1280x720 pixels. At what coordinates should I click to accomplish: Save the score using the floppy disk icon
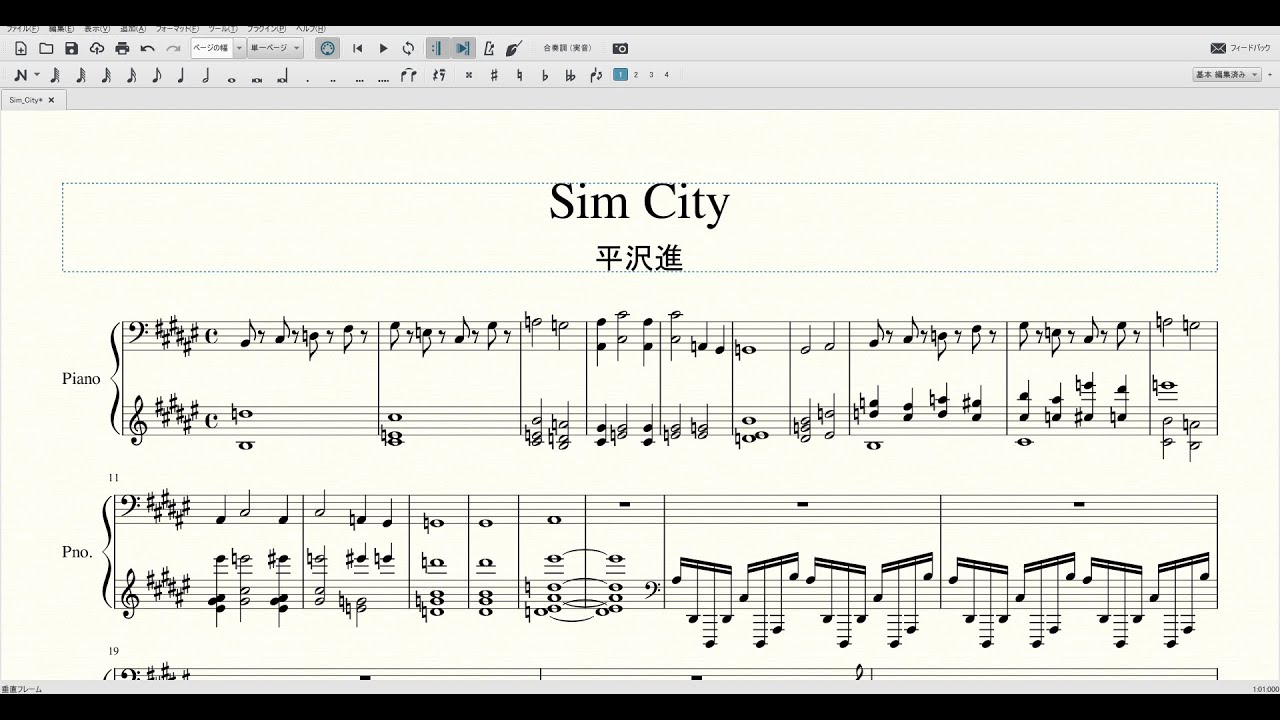(71, 48)
